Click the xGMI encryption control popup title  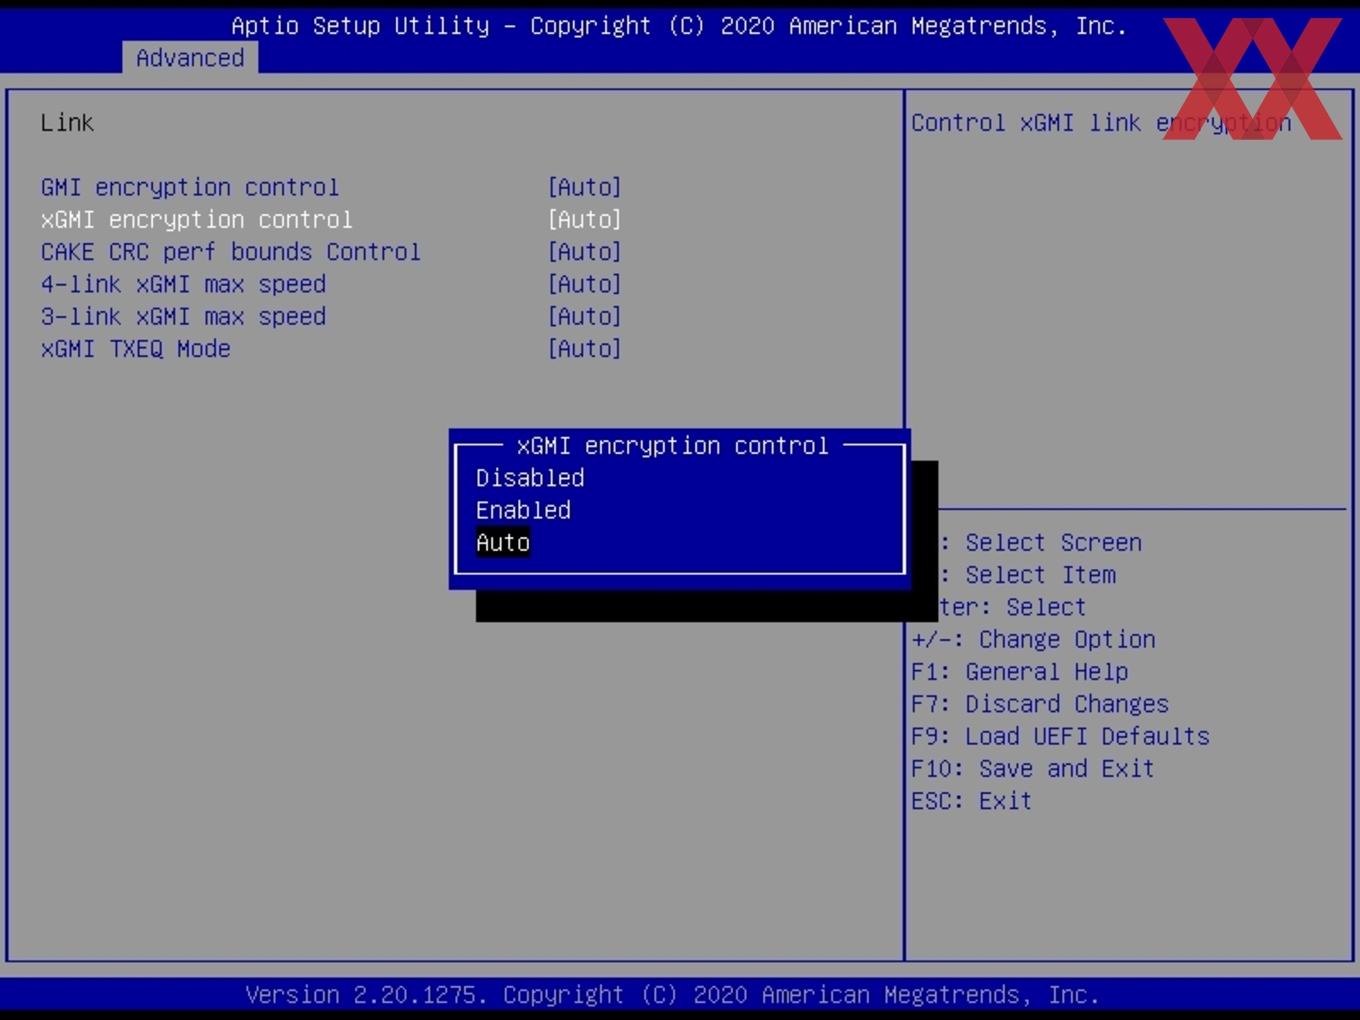[x=673, y=446]
